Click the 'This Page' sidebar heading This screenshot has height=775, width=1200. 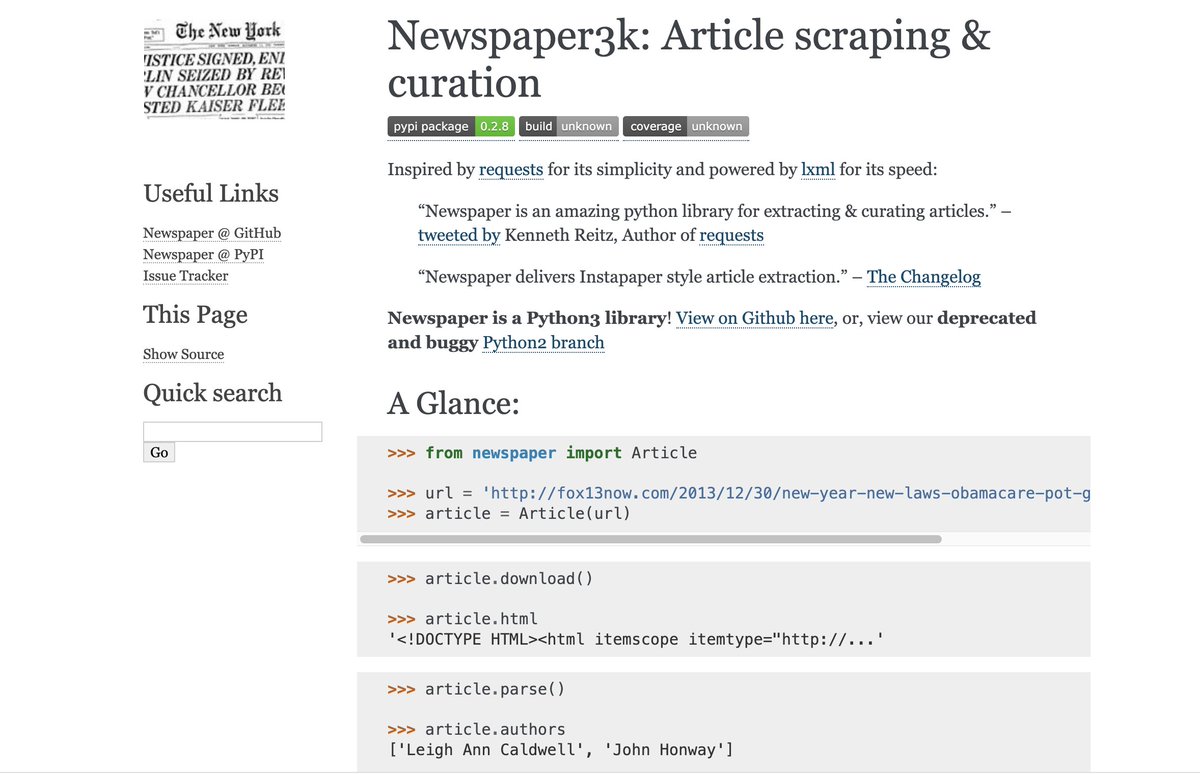(195, 314)
